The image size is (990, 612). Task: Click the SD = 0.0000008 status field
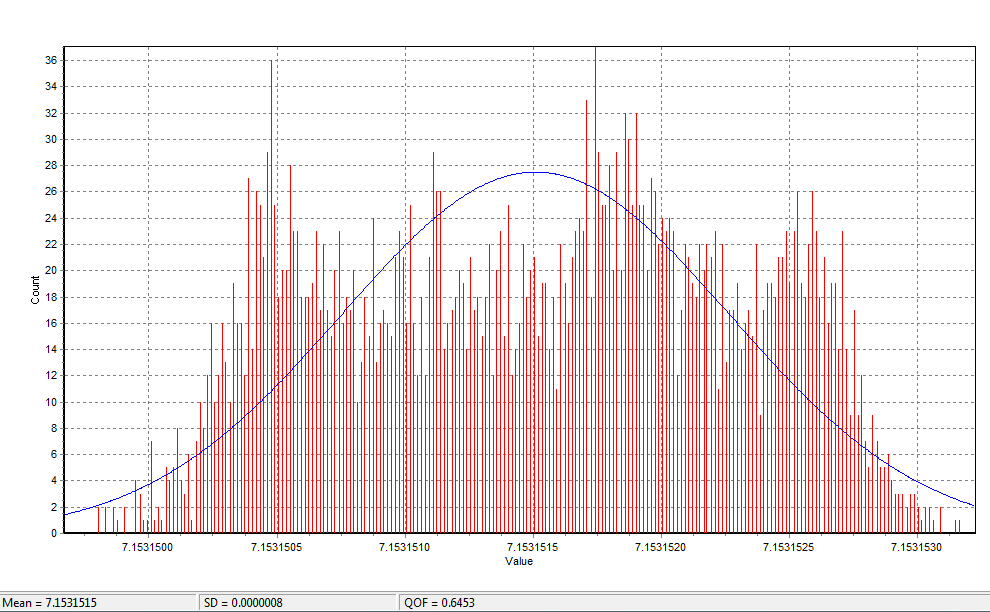coord(297,603)
